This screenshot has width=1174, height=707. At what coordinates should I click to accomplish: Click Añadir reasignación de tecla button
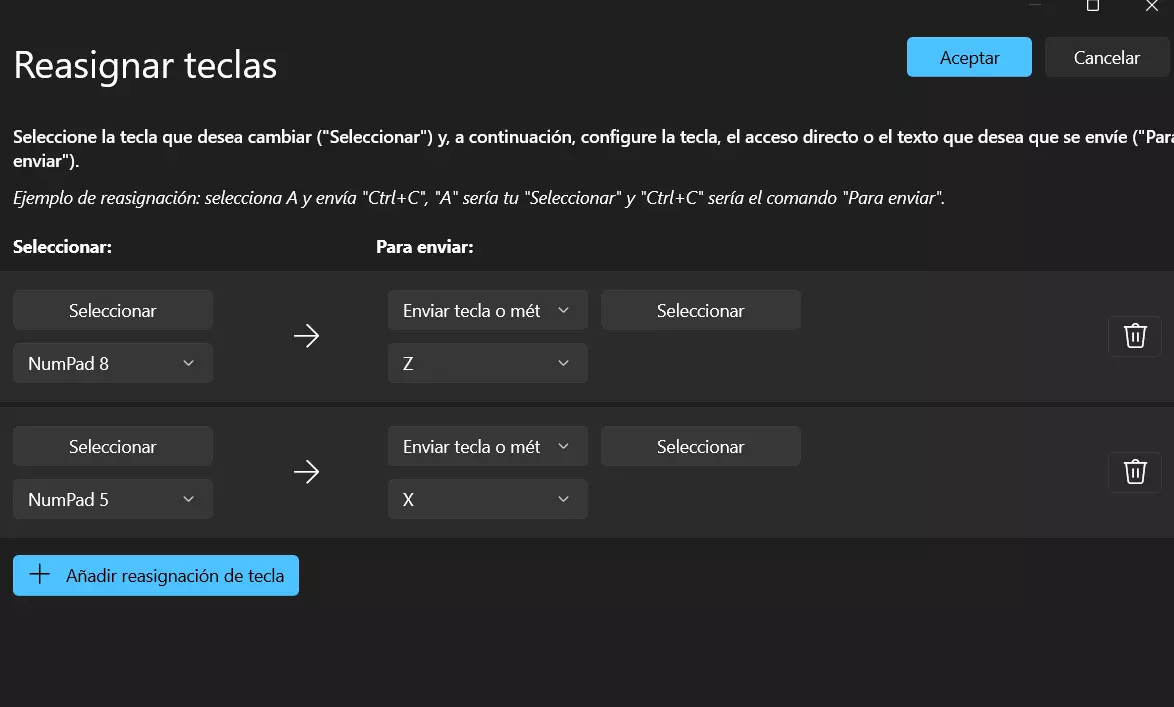[156, 575]
